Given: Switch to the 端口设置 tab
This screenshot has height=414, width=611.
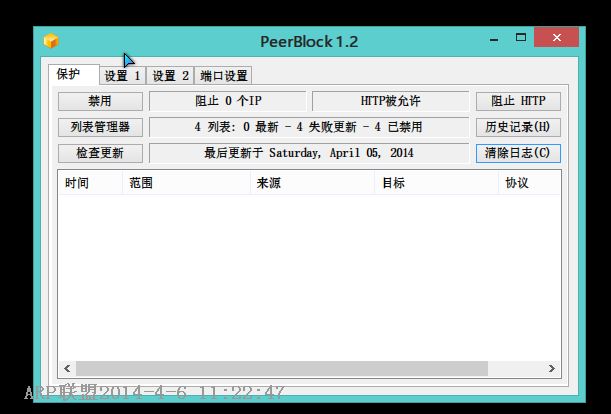Looking at the screenshot, I should click(x=223, y=76).
